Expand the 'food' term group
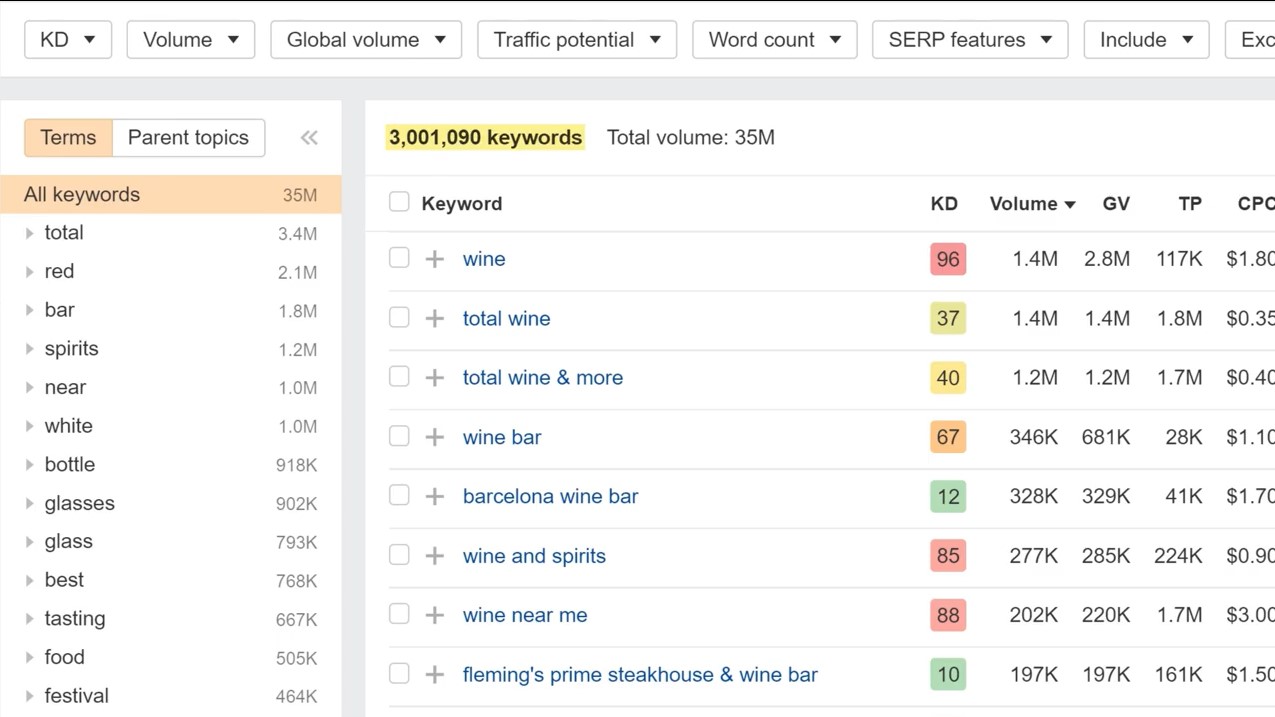Screen dimensions: 1275x717 click(30, 658)
